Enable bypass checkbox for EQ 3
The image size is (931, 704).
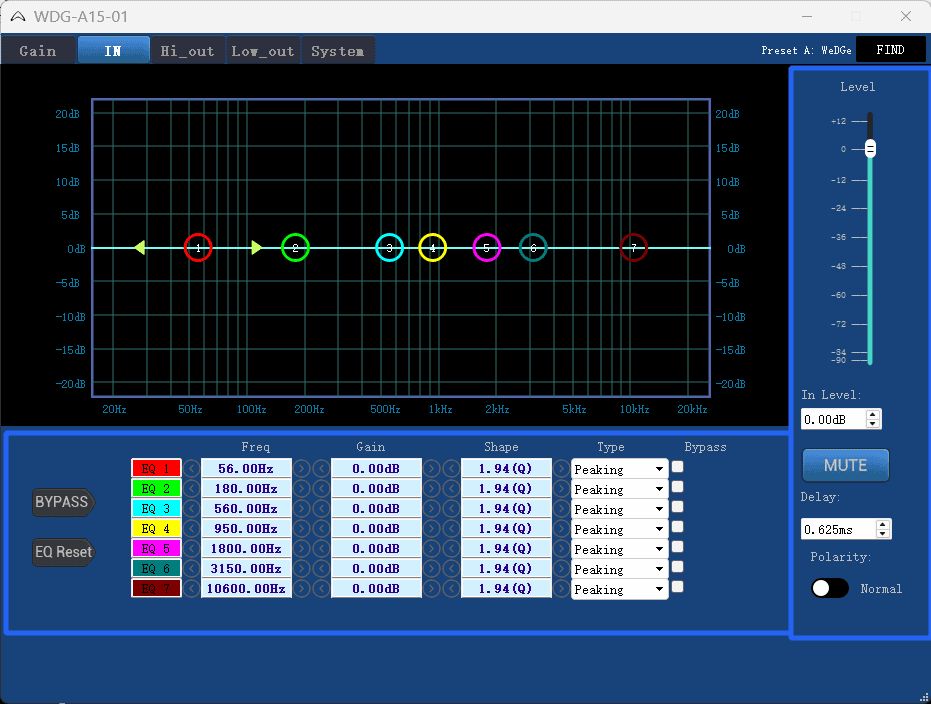click(677, 507)
